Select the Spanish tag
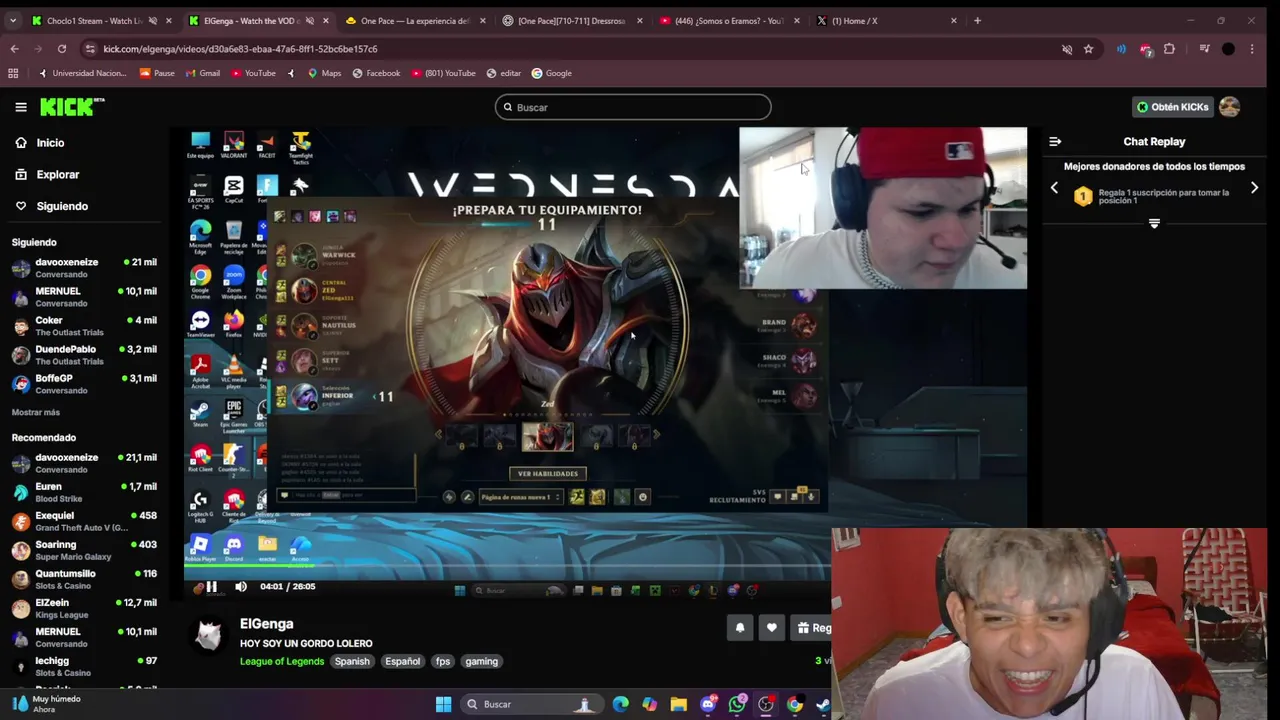1280x720 pixels. click(352, 661)
